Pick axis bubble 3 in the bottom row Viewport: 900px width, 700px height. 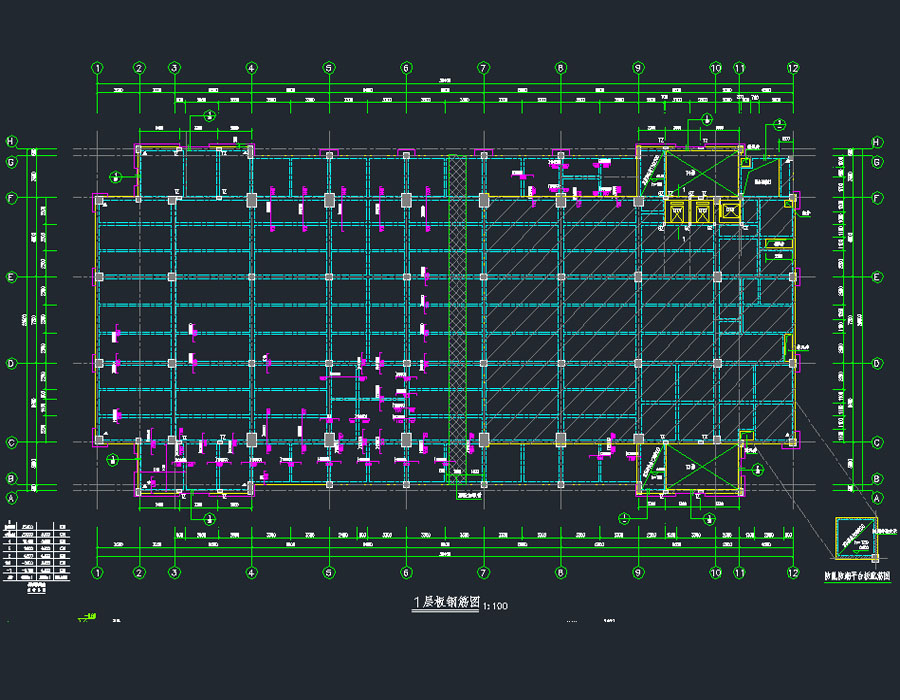pyautogui.click(x=174, y=573)
